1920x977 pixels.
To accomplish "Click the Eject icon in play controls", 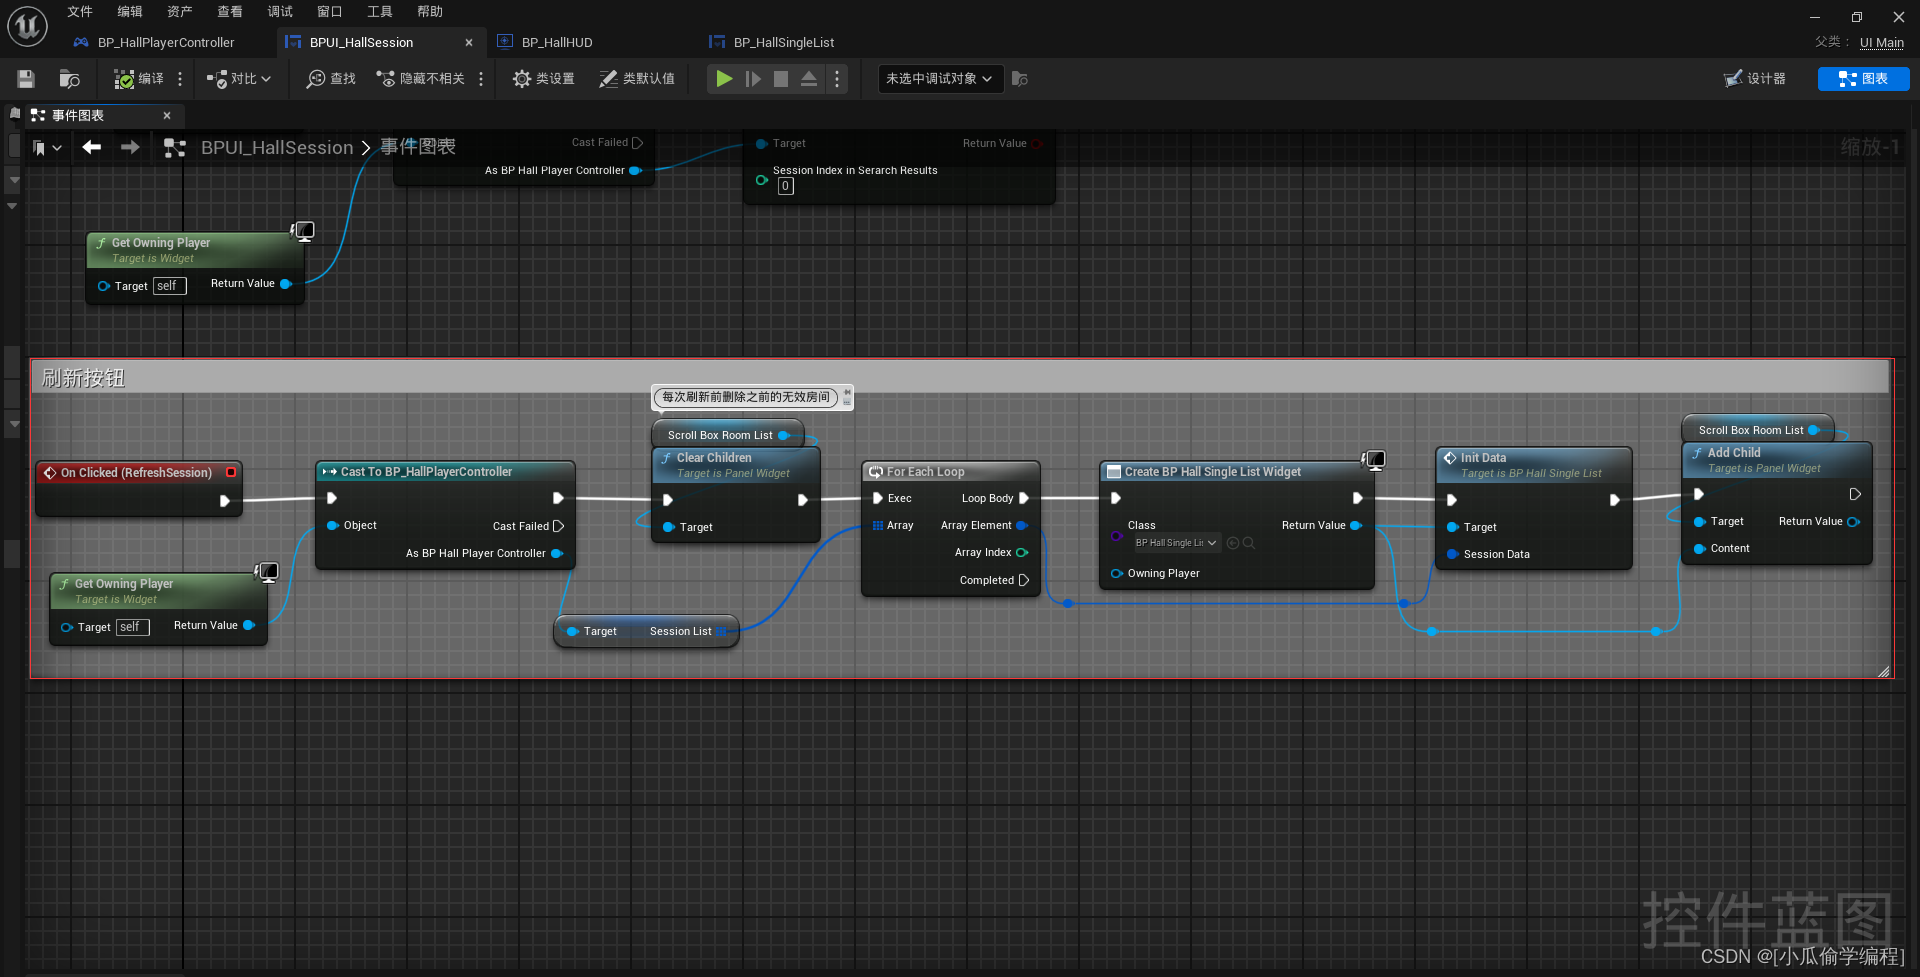I will pyautogui.click(x=809, y=79).
